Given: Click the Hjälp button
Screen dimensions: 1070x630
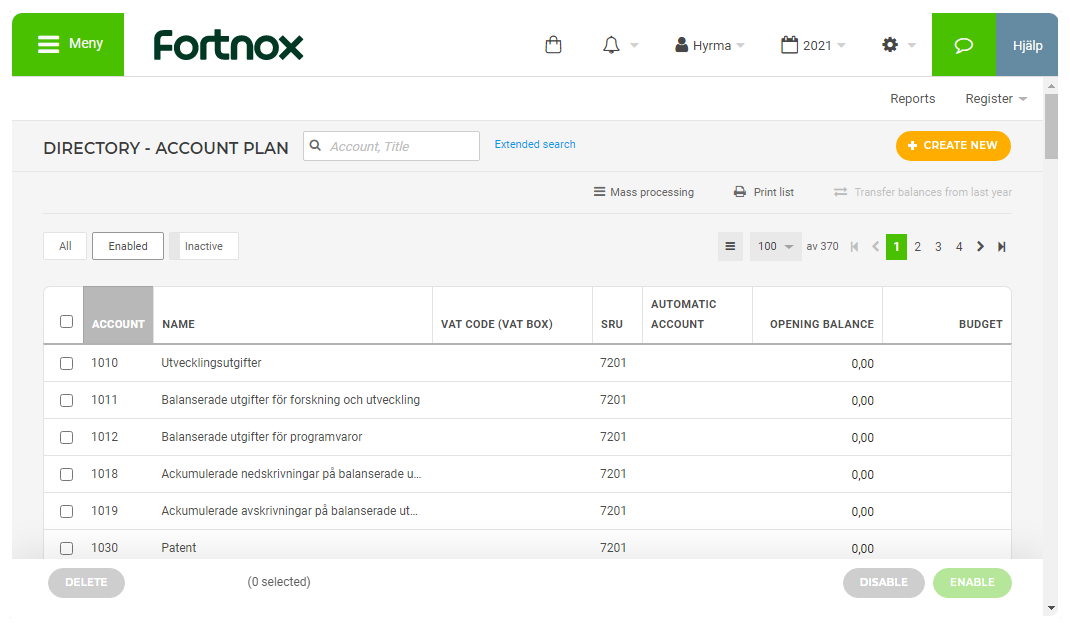Looking at the screenshot, I should coord(1027,45).
